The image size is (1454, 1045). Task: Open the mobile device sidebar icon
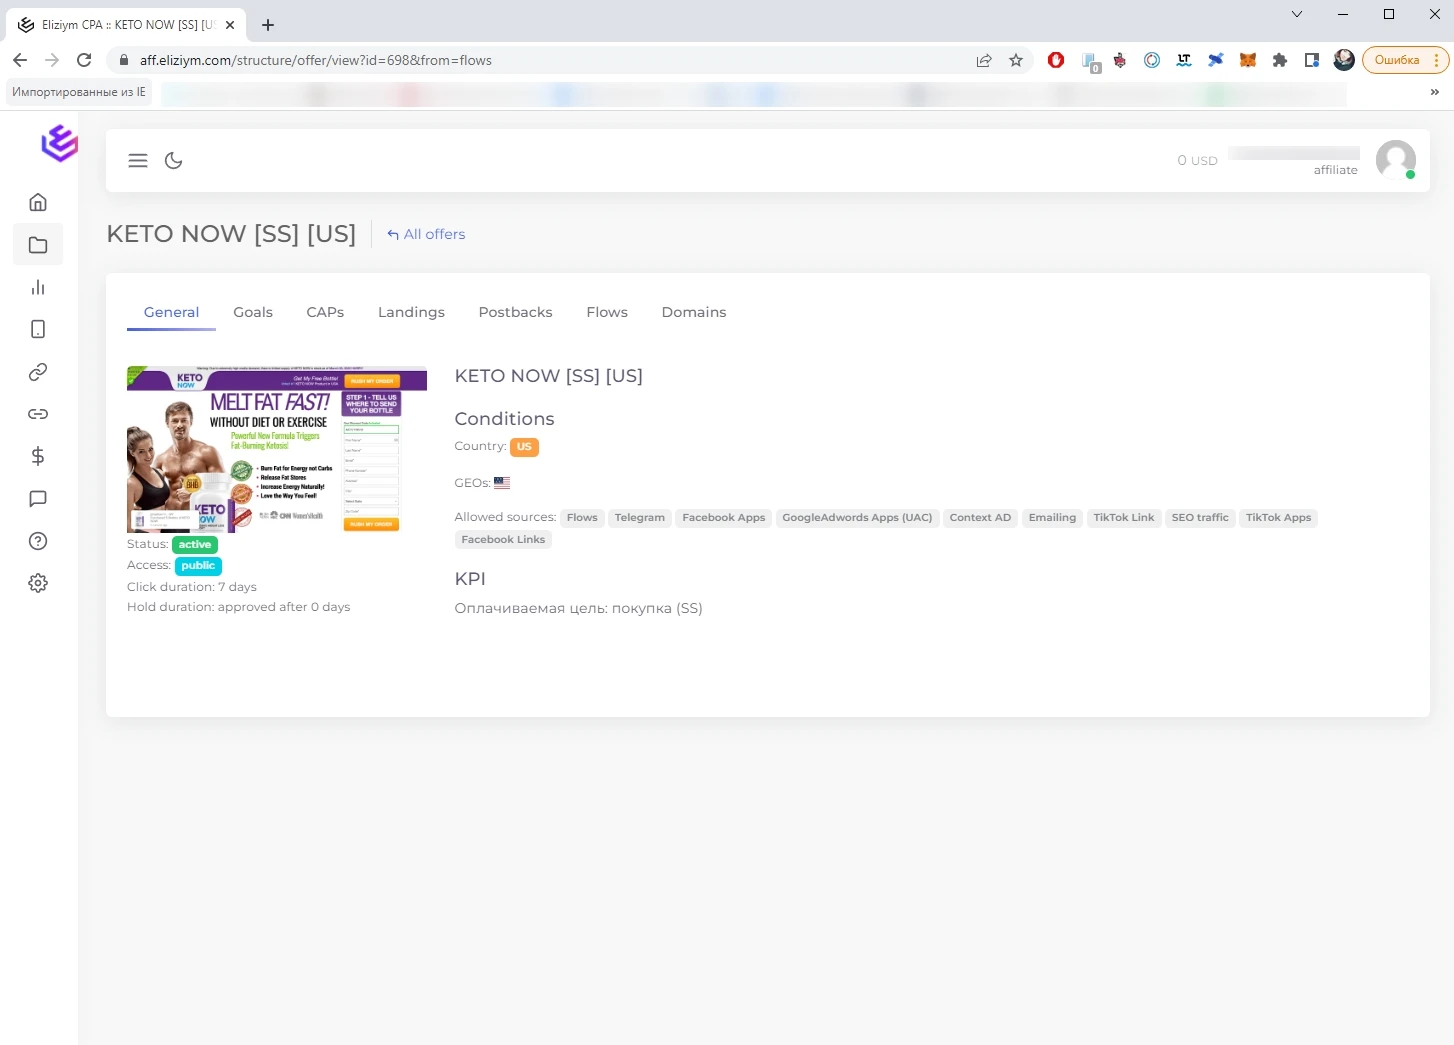(x=38, y=329)
